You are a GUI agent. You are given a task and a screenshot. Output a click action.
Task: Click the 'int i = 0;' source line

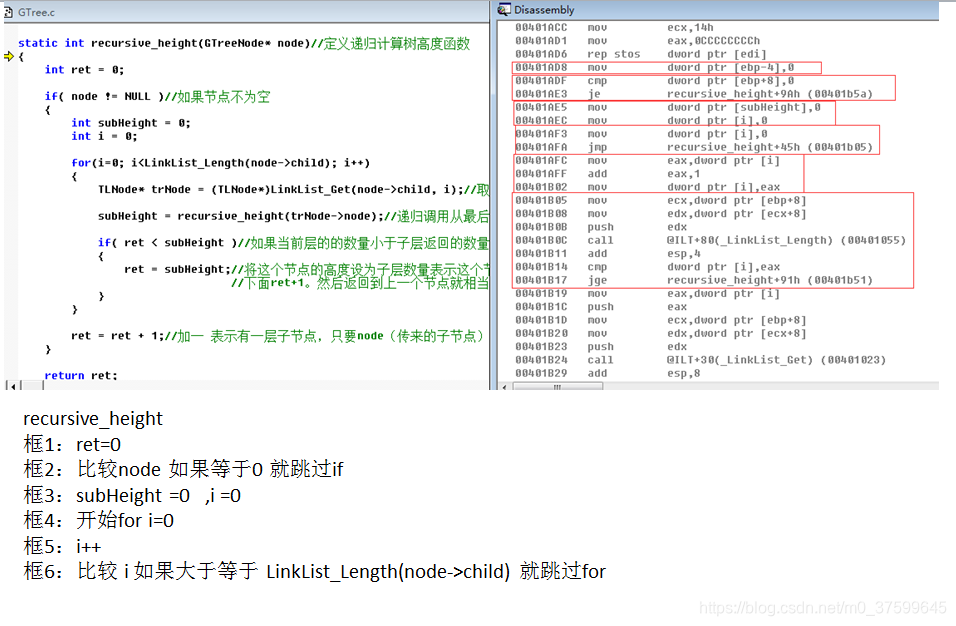(104, 137)
